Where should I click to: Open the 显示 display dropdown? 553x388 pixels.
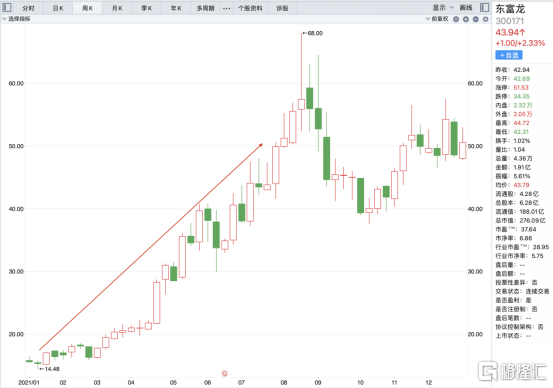pyautogui.click(x=443, y=7)
